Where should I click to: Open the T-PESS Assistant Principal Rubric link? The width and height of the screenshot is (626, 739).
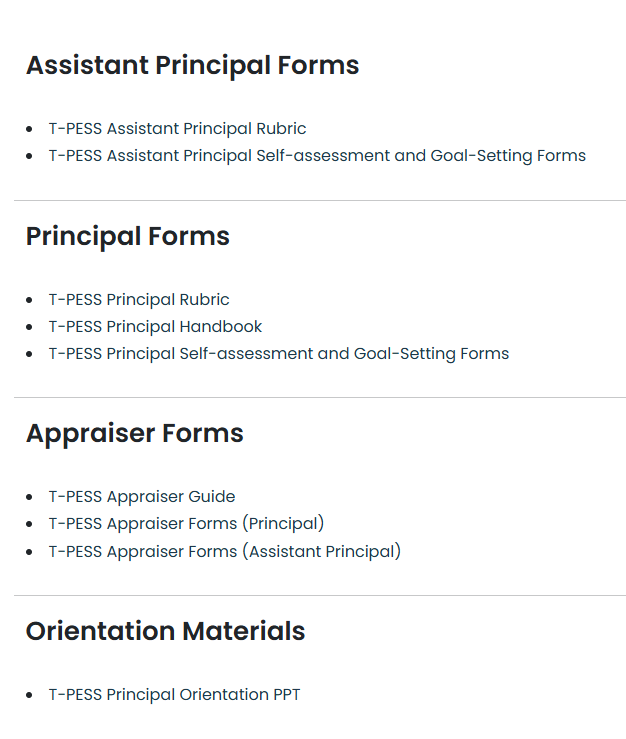point(177,129)
